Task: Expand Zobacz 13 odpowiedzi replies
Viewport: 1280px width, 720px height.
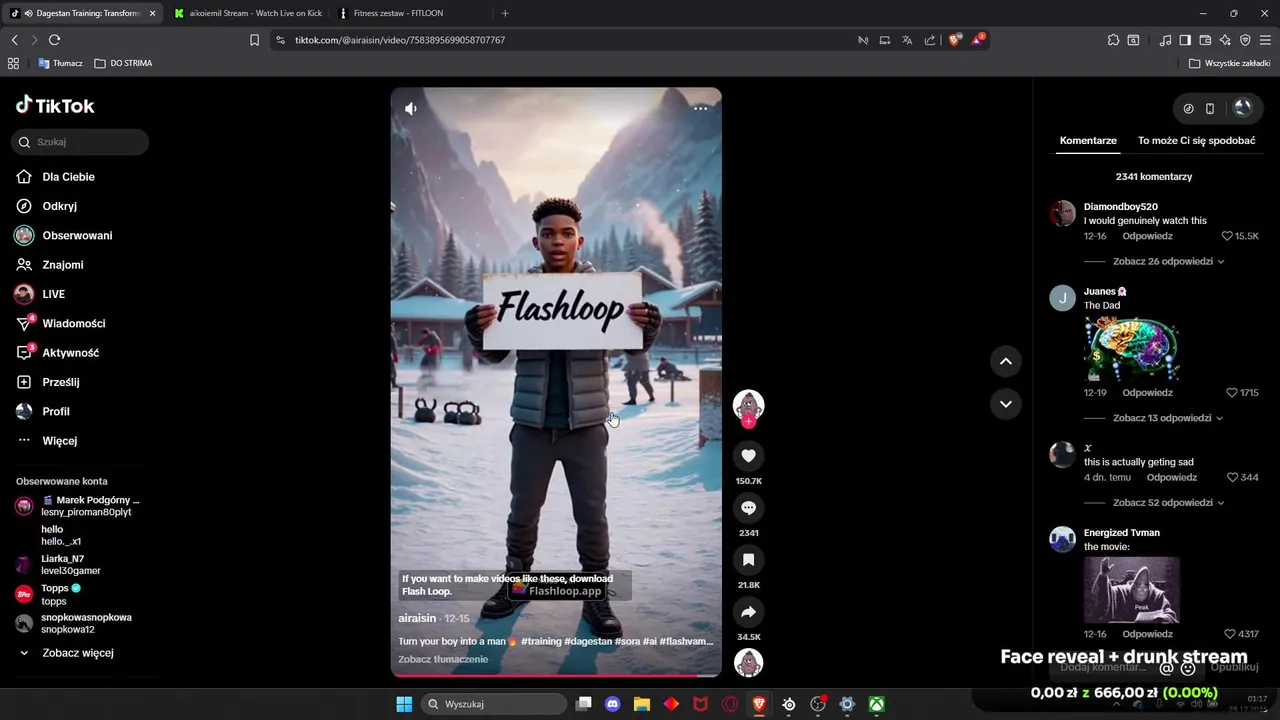Action: point(1168,418)
